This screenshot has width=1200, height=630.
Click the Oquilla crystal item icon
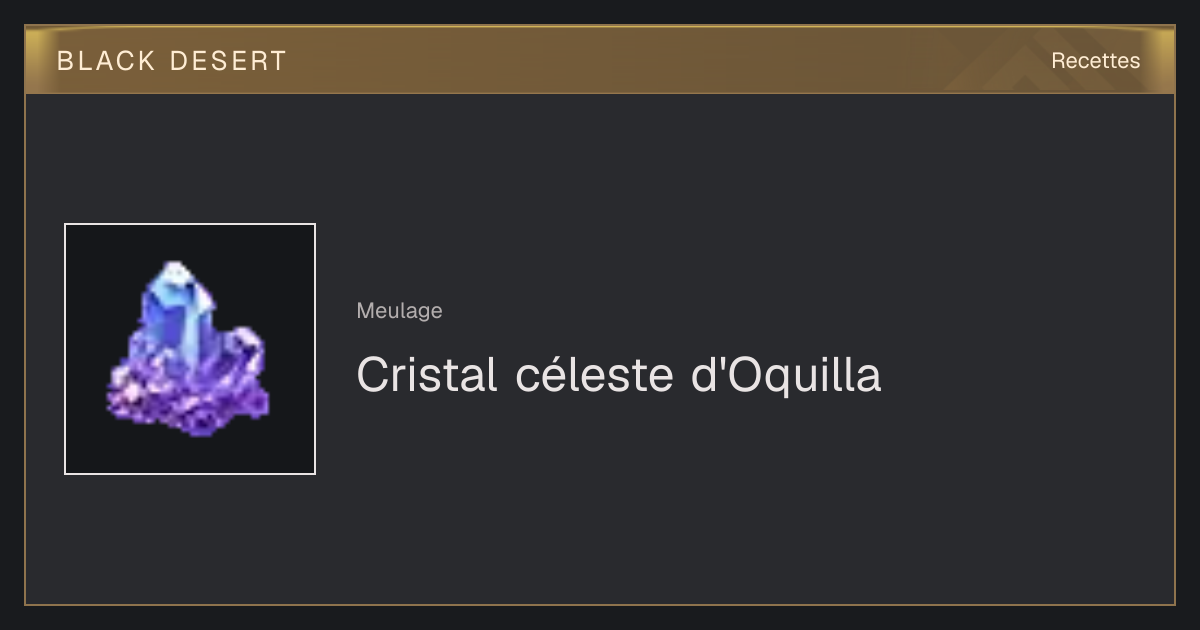click(x=189, y=350)
